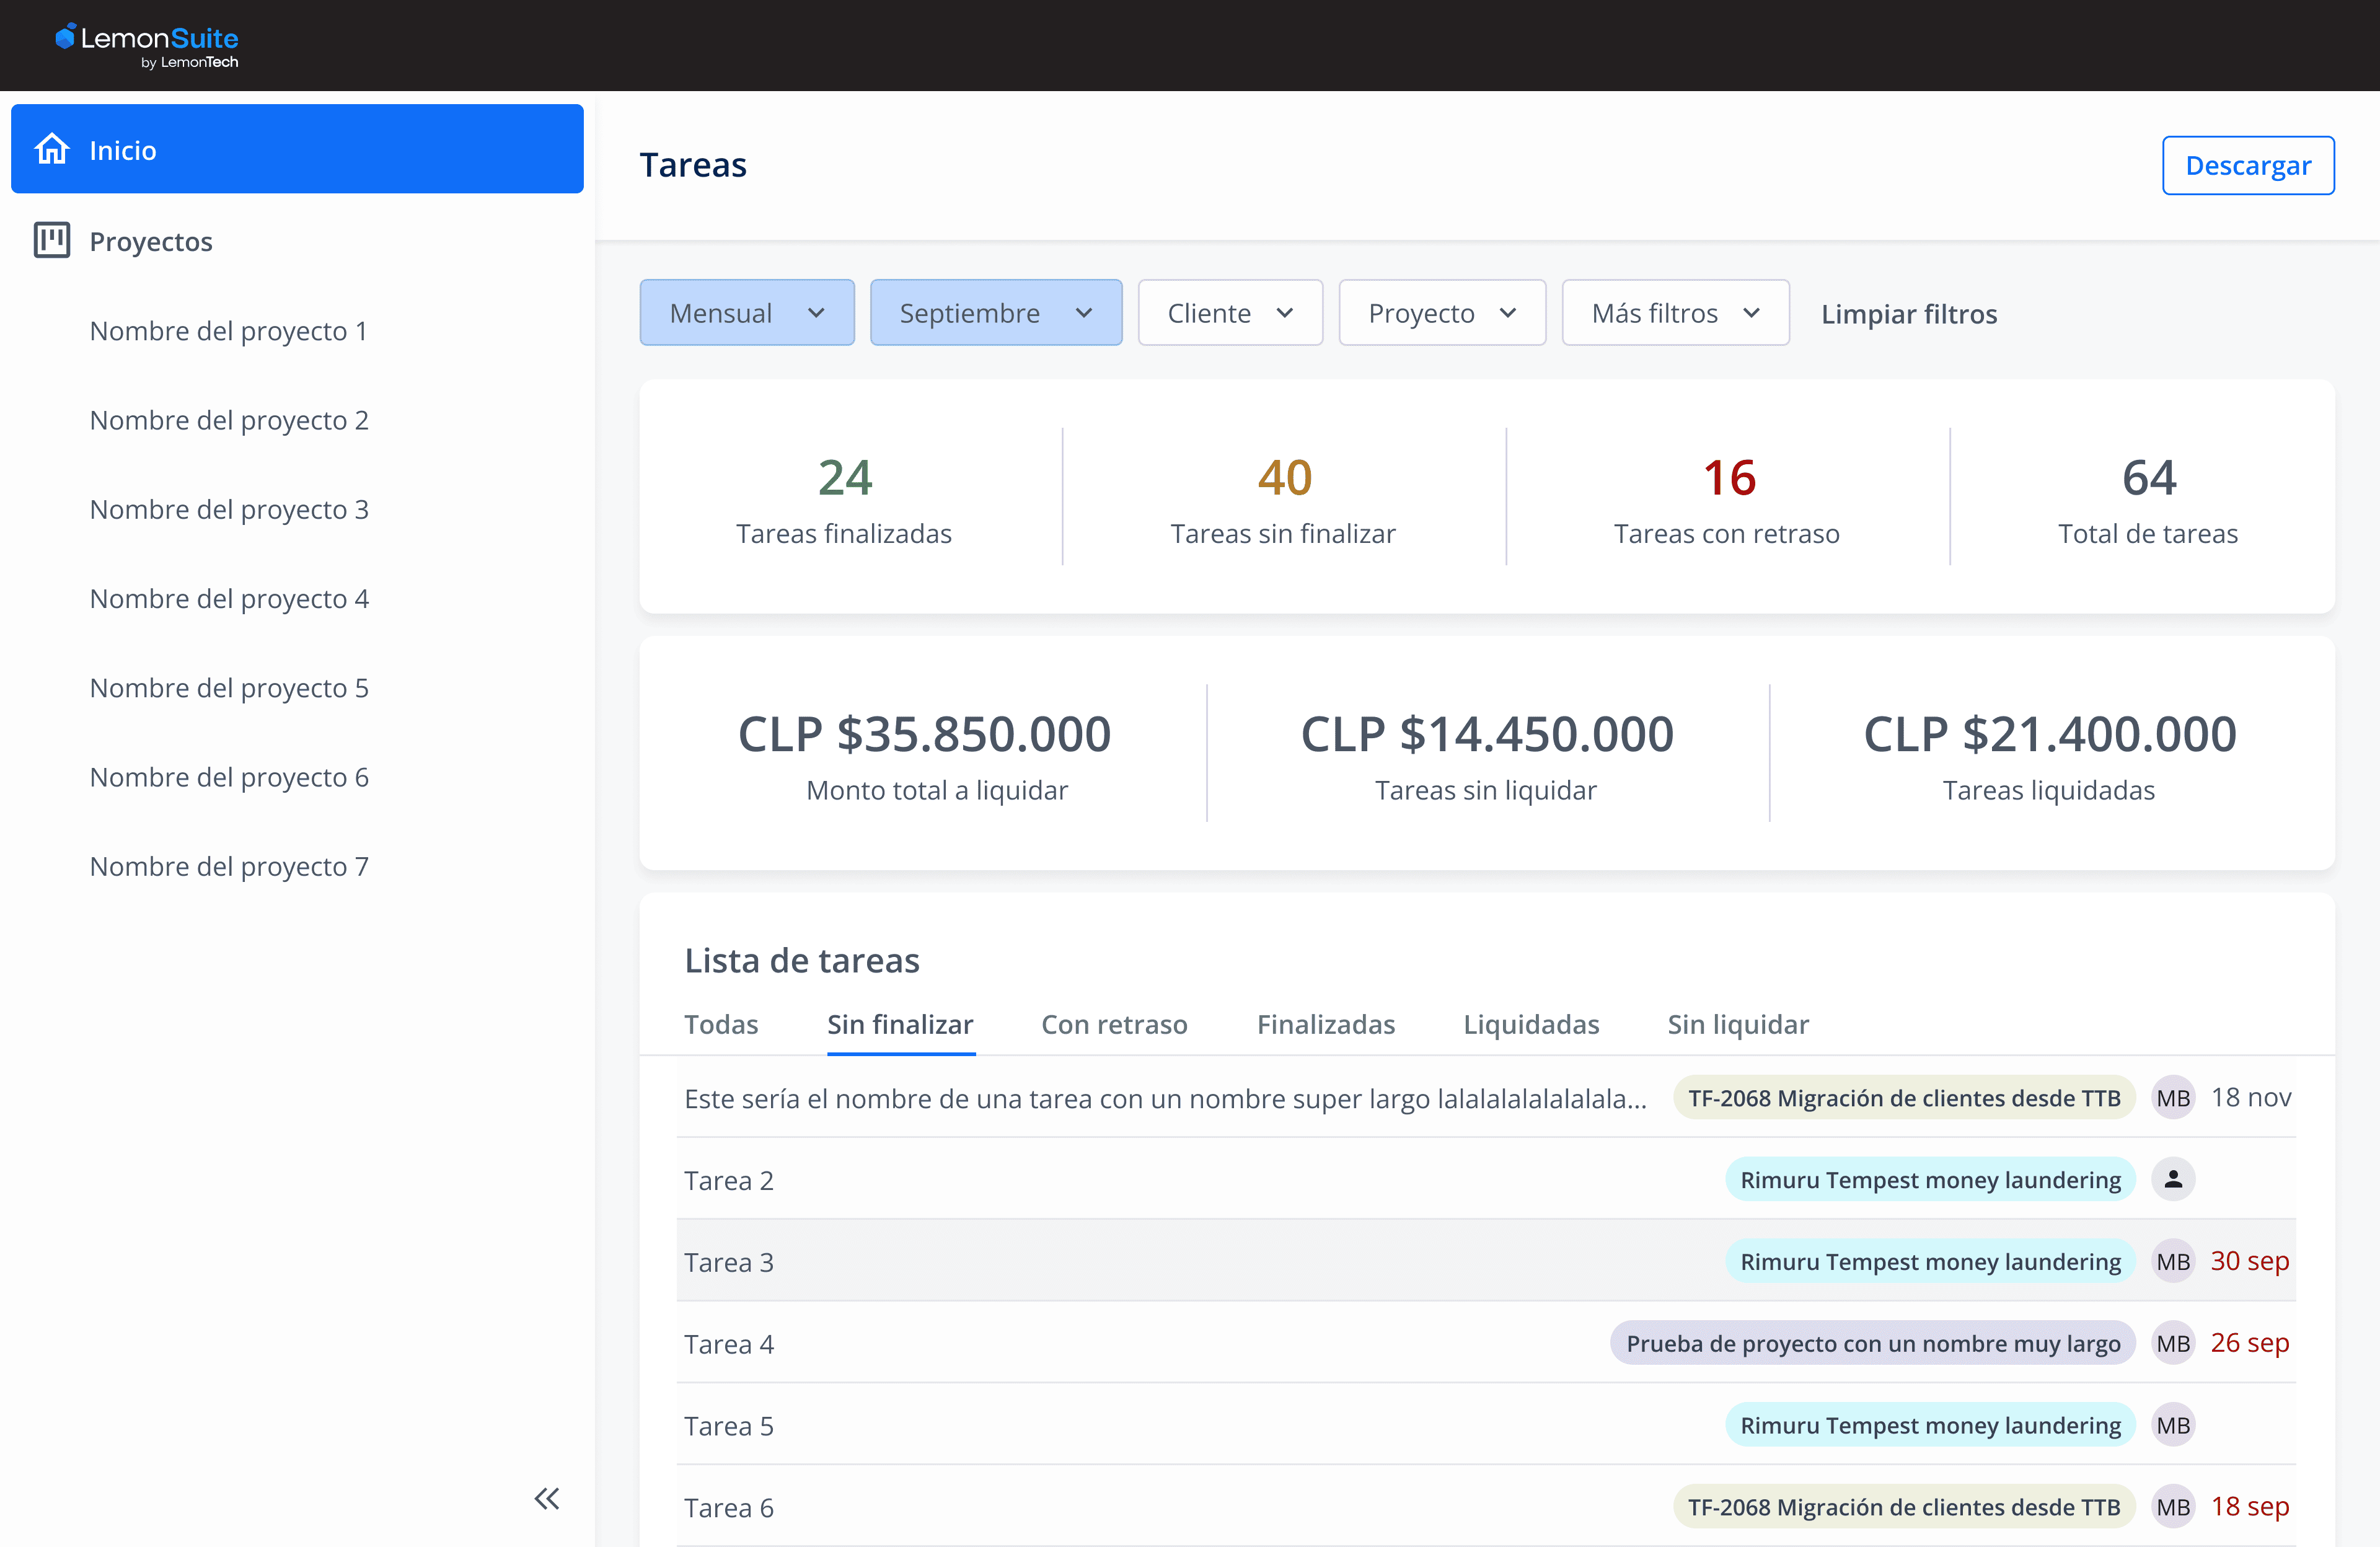Screen dimensions: 2380x1547
Task: Click Limpiar filtros link
Action: point(1909,314)
